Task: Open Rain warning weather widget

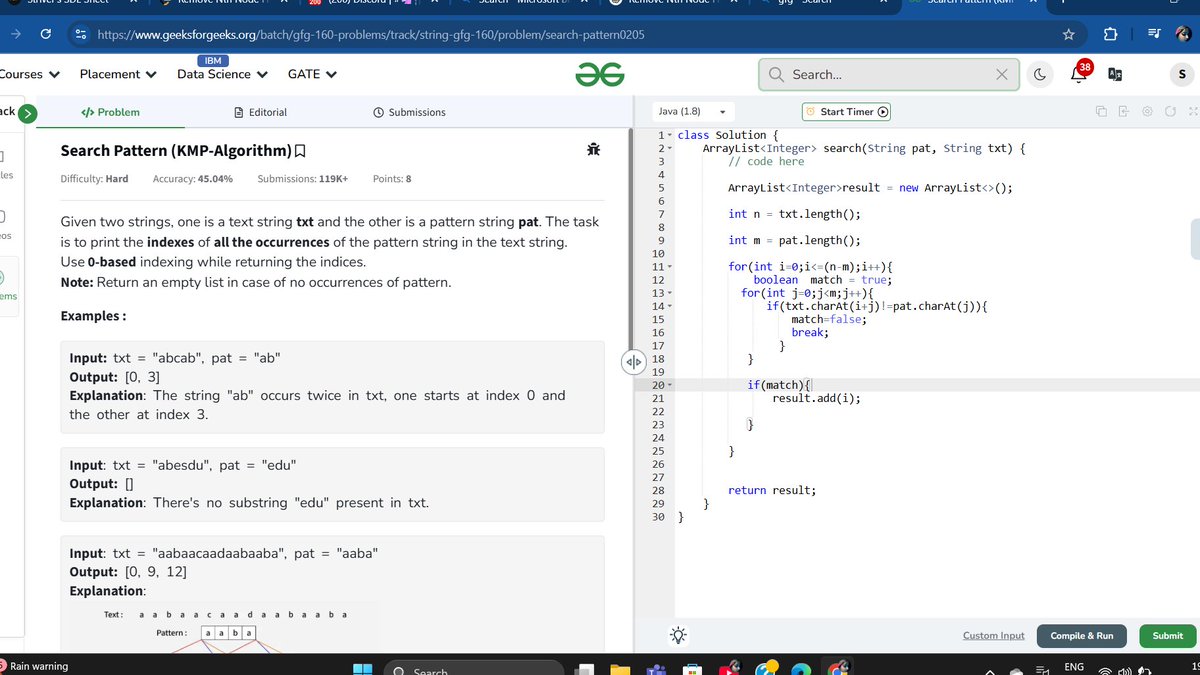Action: [35, 667]
